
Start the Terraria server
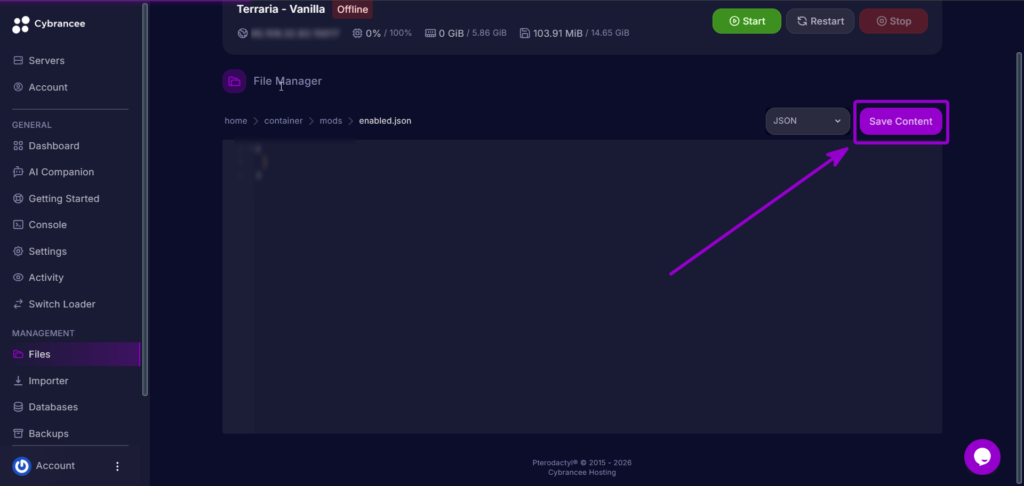click(x=746, y=21)
